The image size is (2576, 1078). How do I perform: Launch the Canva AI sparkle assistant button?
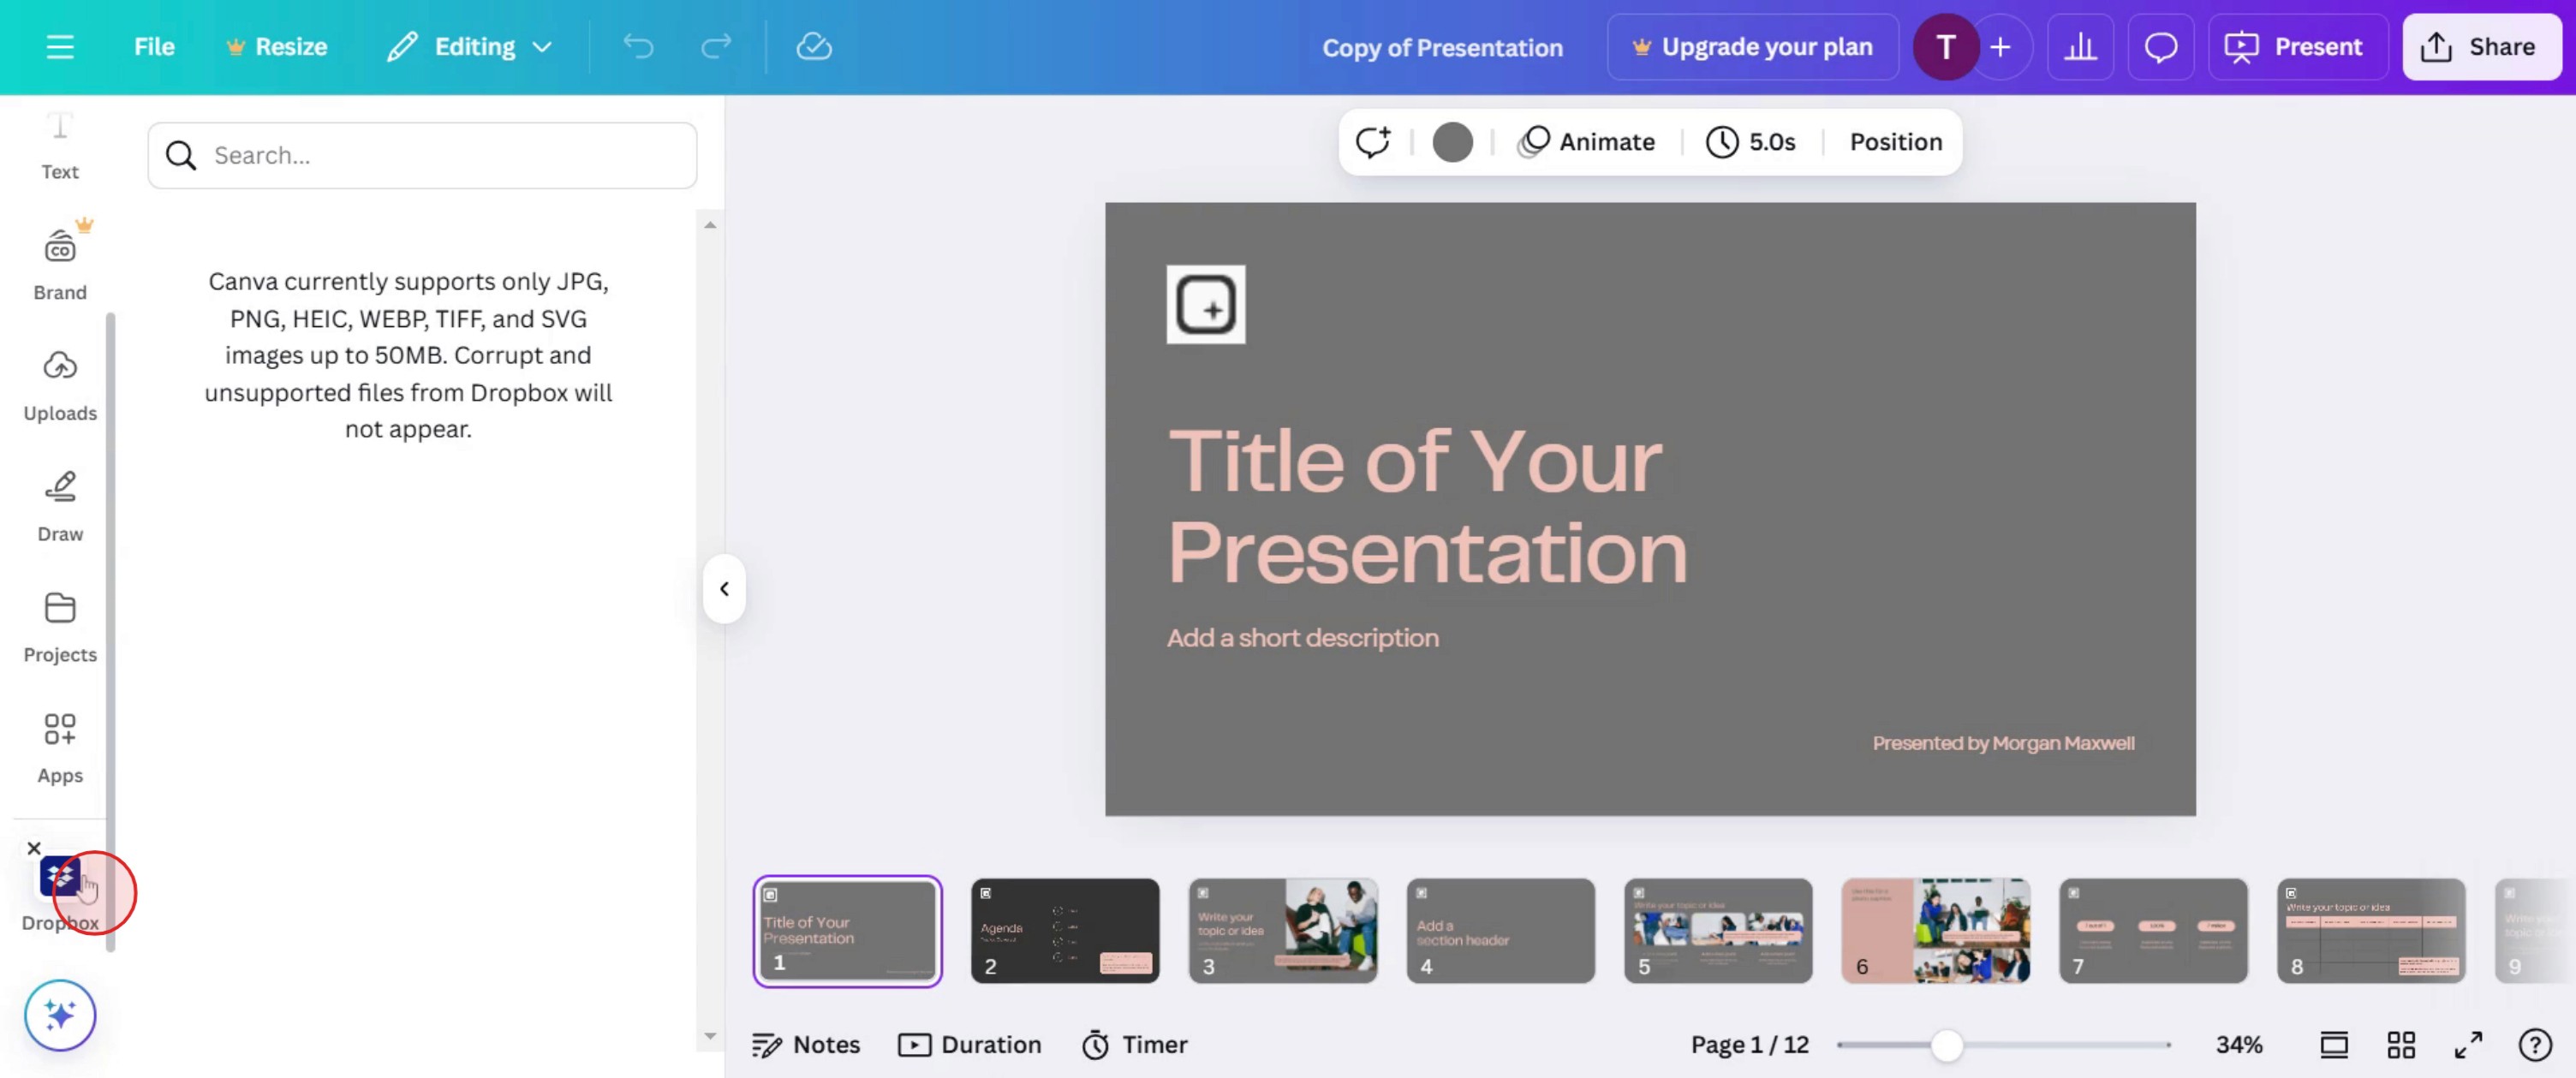[60, 1015]
